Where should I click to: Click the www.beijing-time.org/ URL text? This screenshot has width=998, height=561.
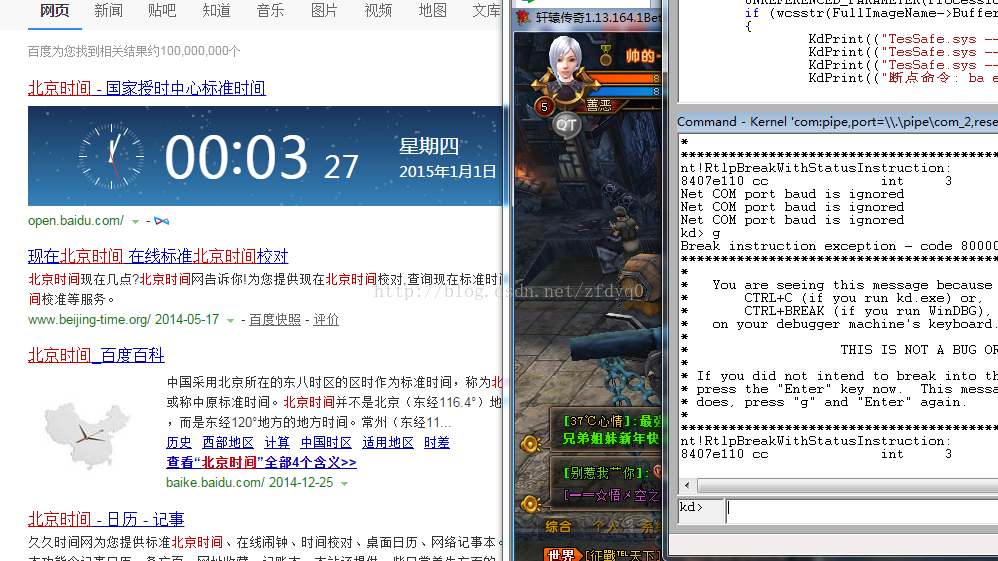(89, 320)
